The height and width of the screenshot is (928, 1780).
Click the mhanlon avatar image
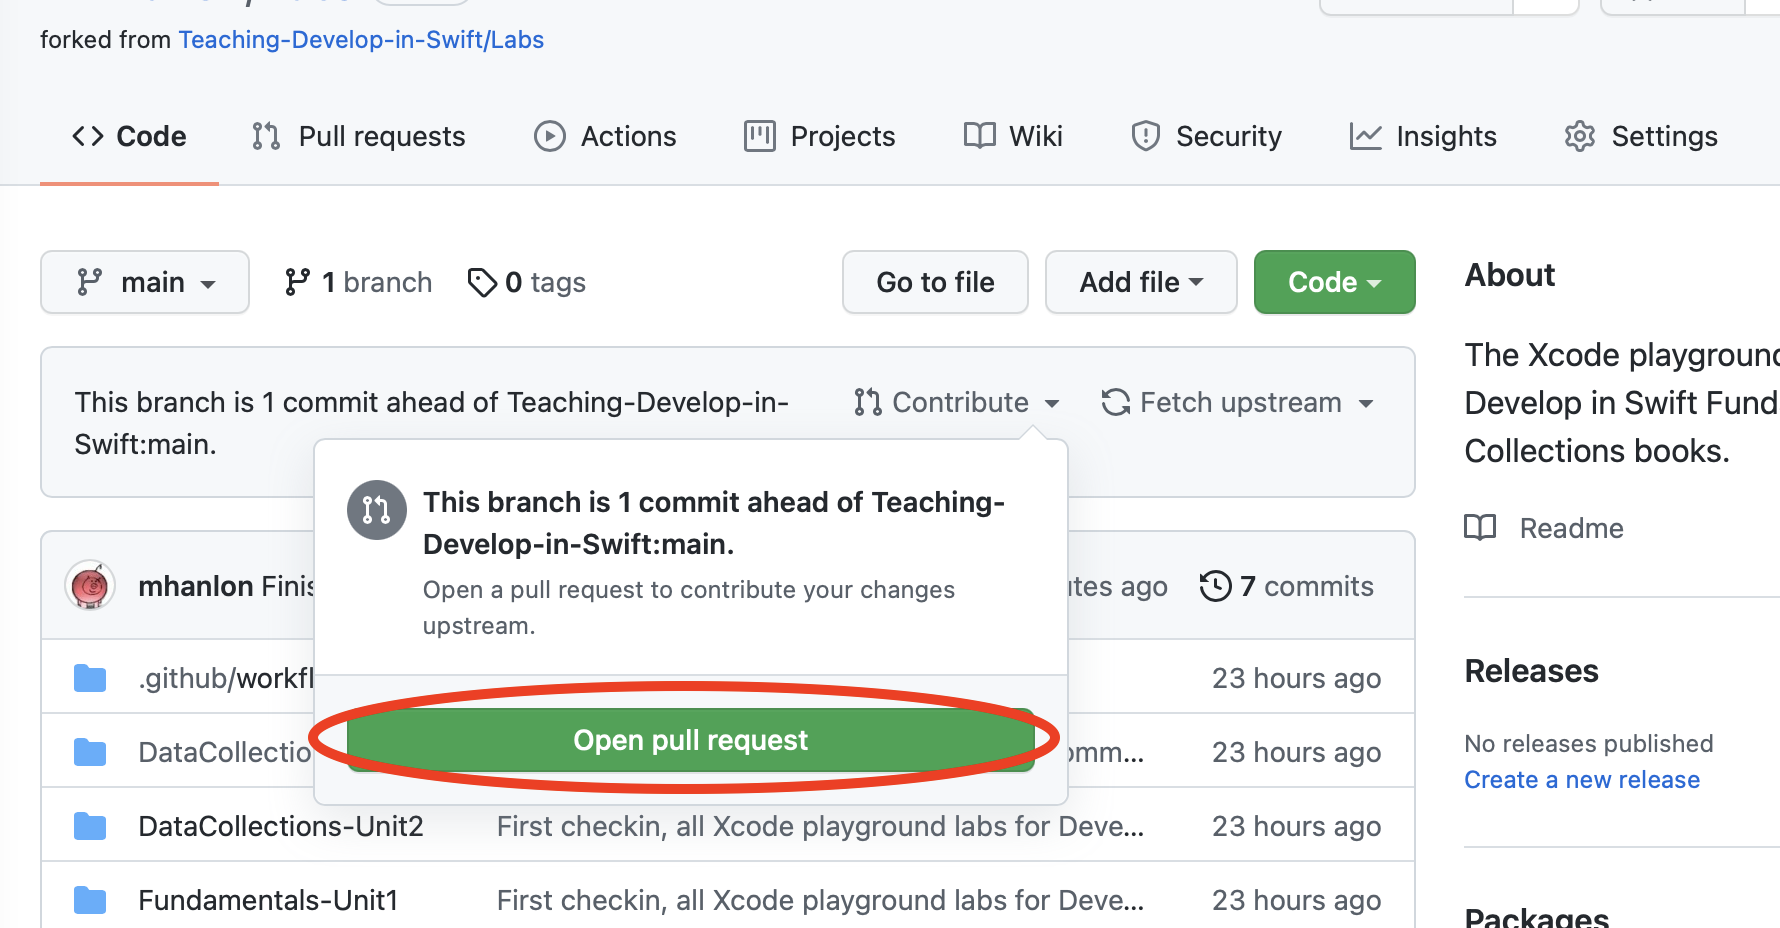90,586
